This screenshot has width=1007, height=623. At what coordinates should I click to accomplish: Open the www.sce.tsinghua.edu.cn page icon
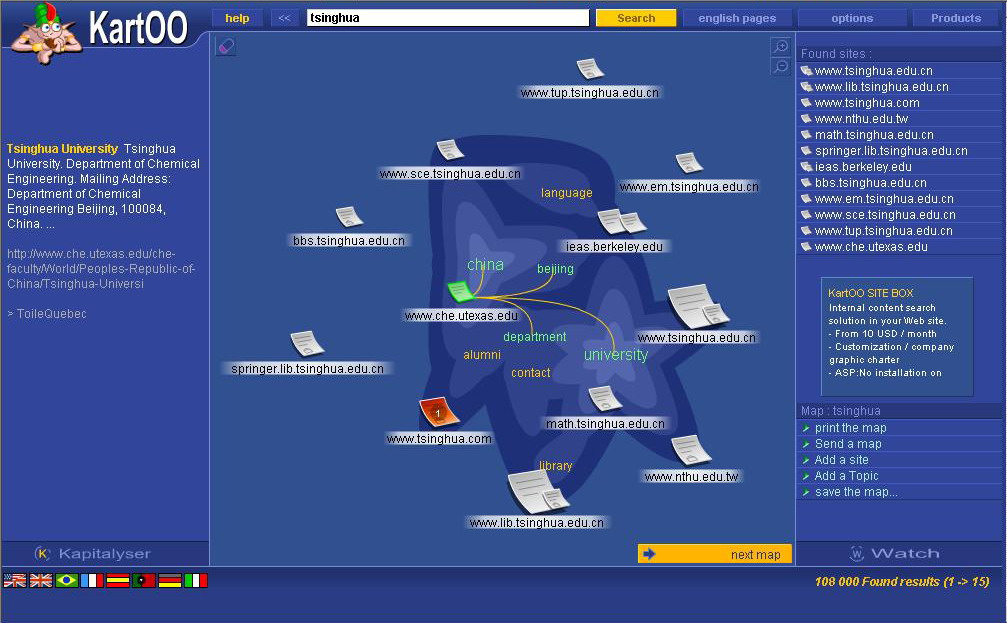click(450, 150)
